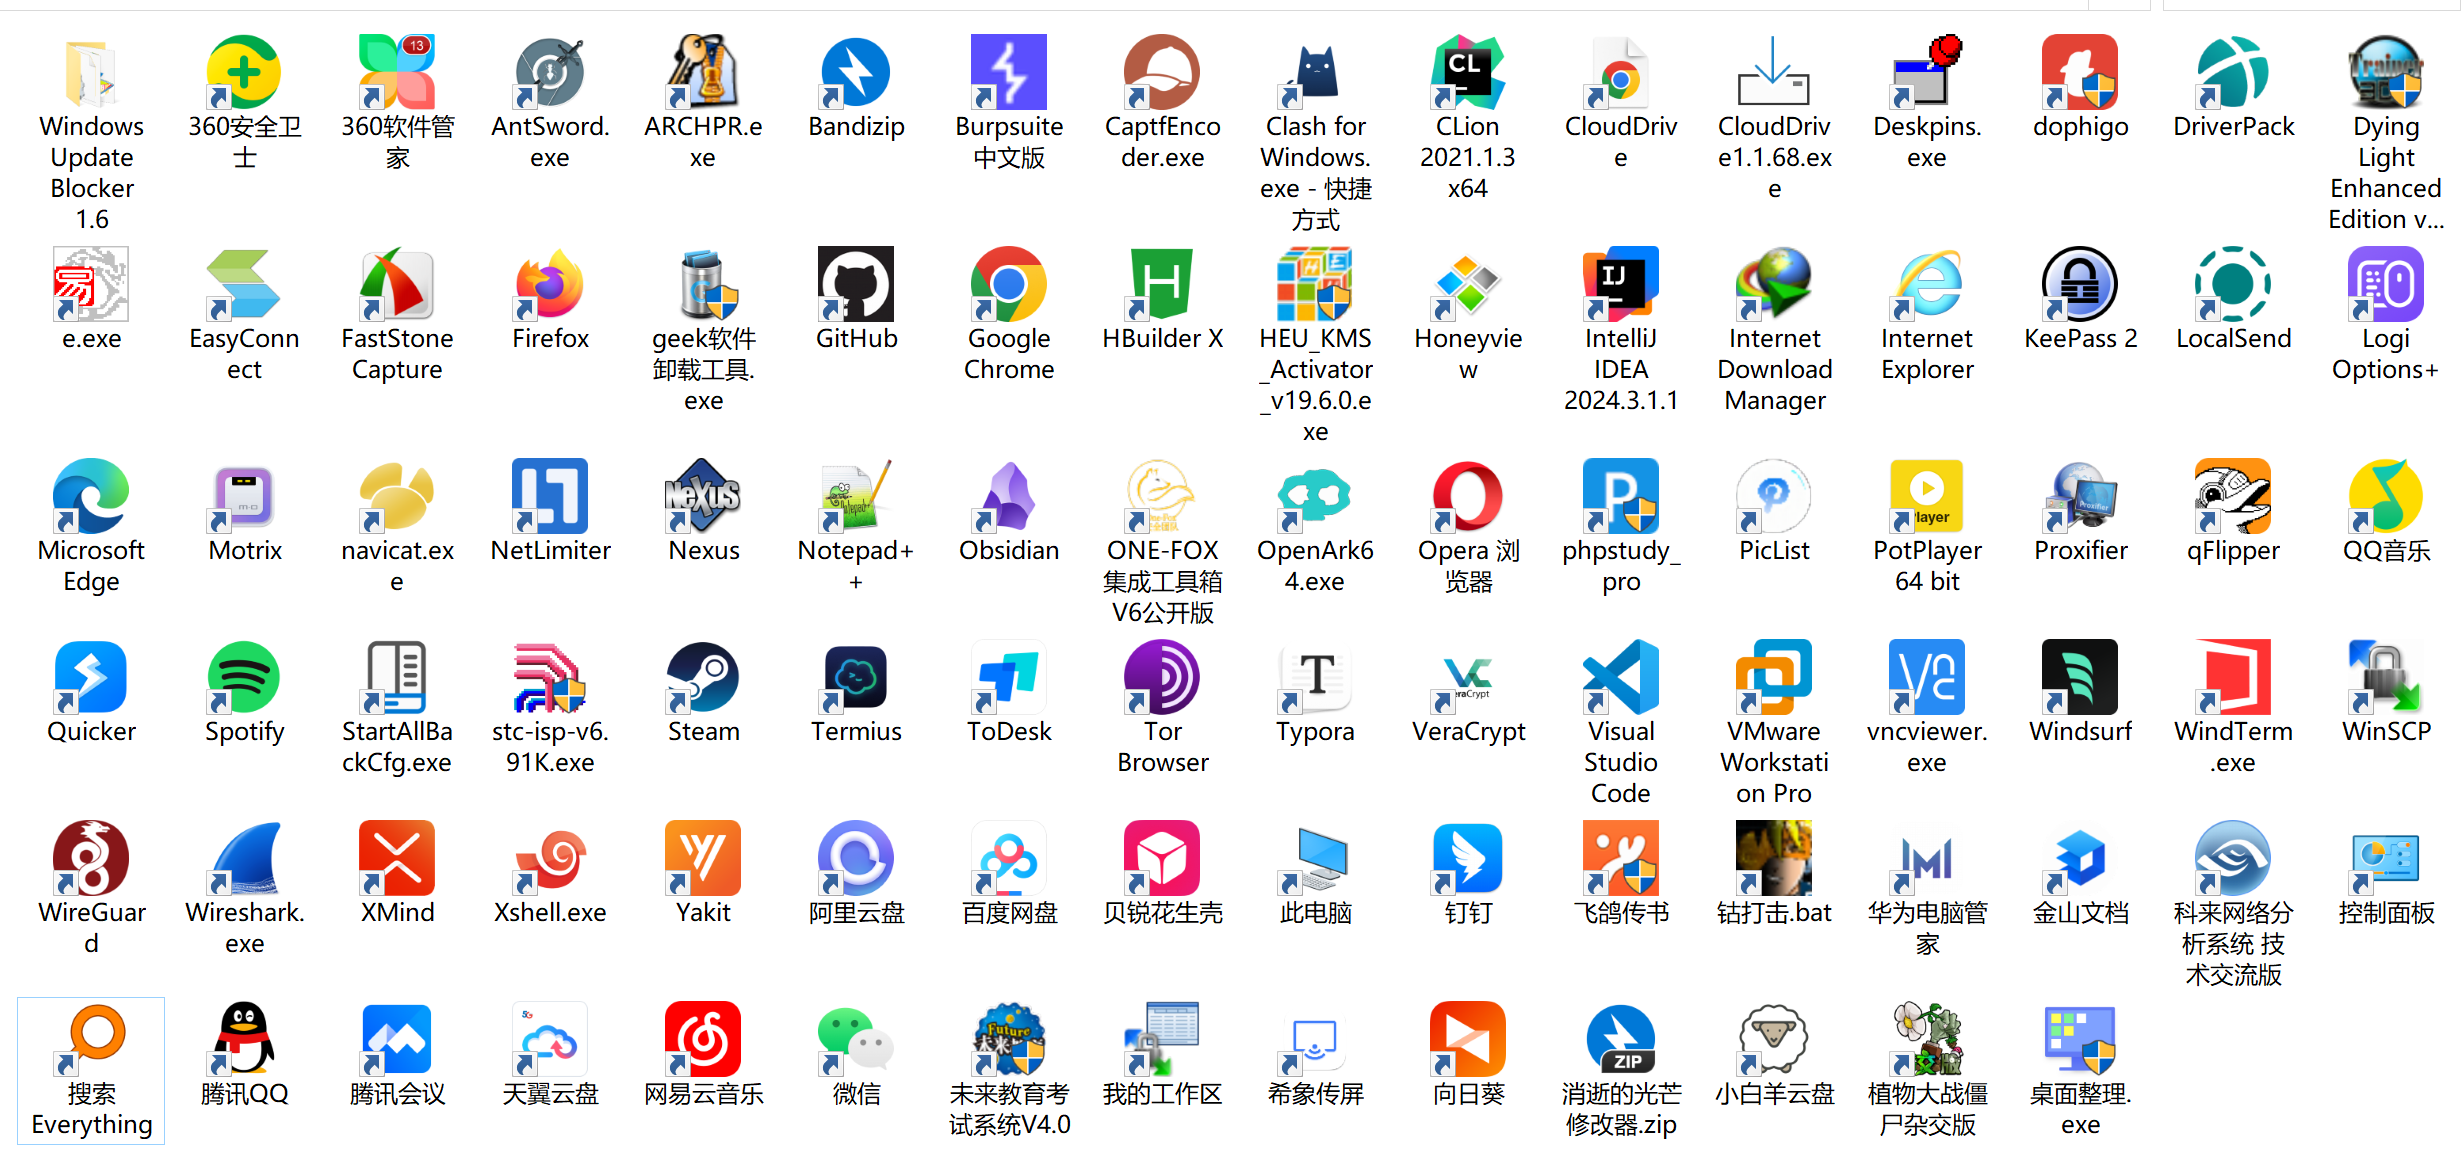
Task: Select 消逝的光芒修改器.zip file
Action: [x=1621, y=1039]
